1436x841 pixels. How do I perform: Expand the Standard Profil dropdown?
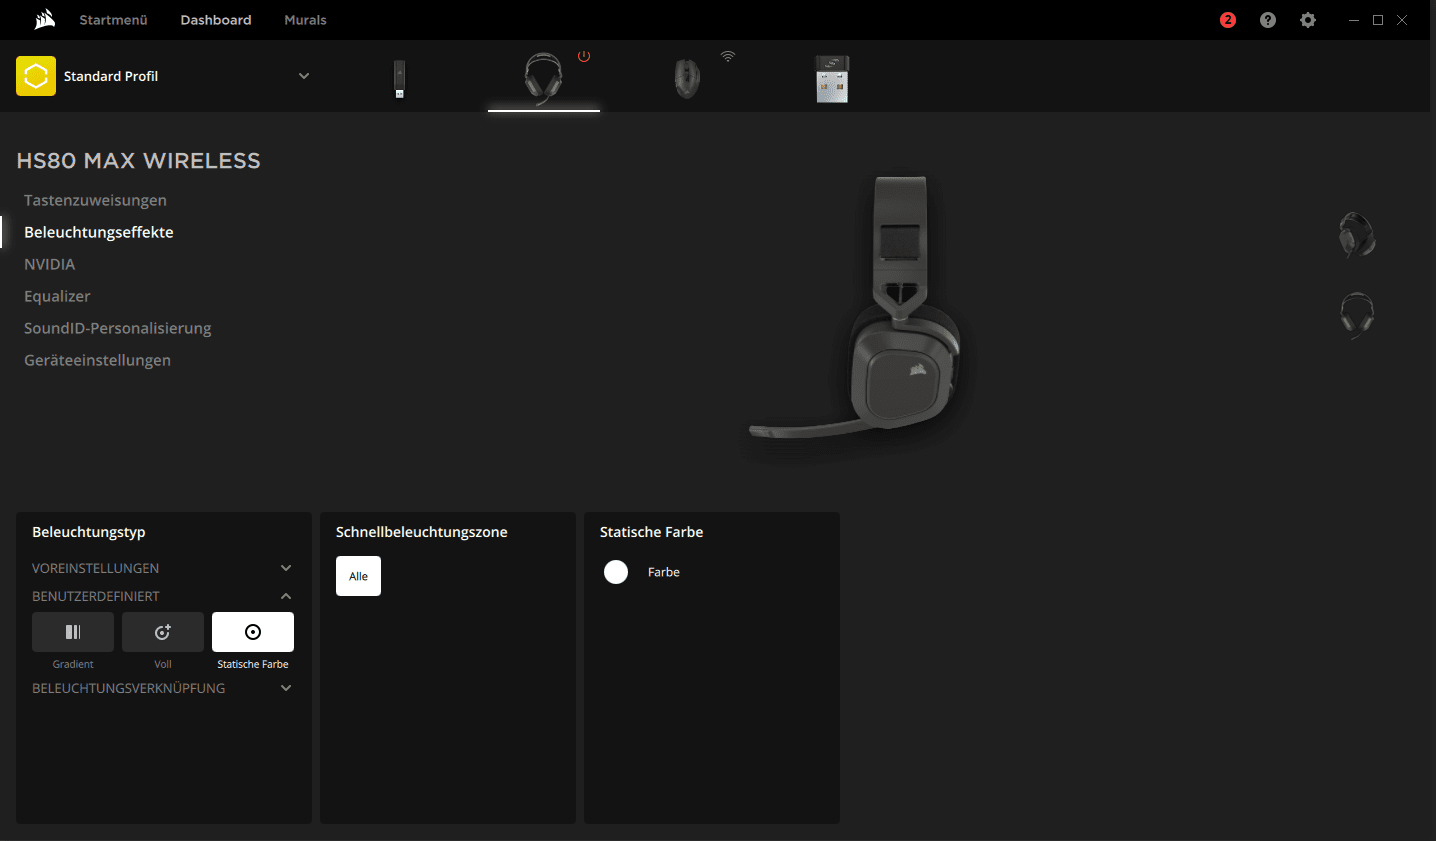coord(304,76)
